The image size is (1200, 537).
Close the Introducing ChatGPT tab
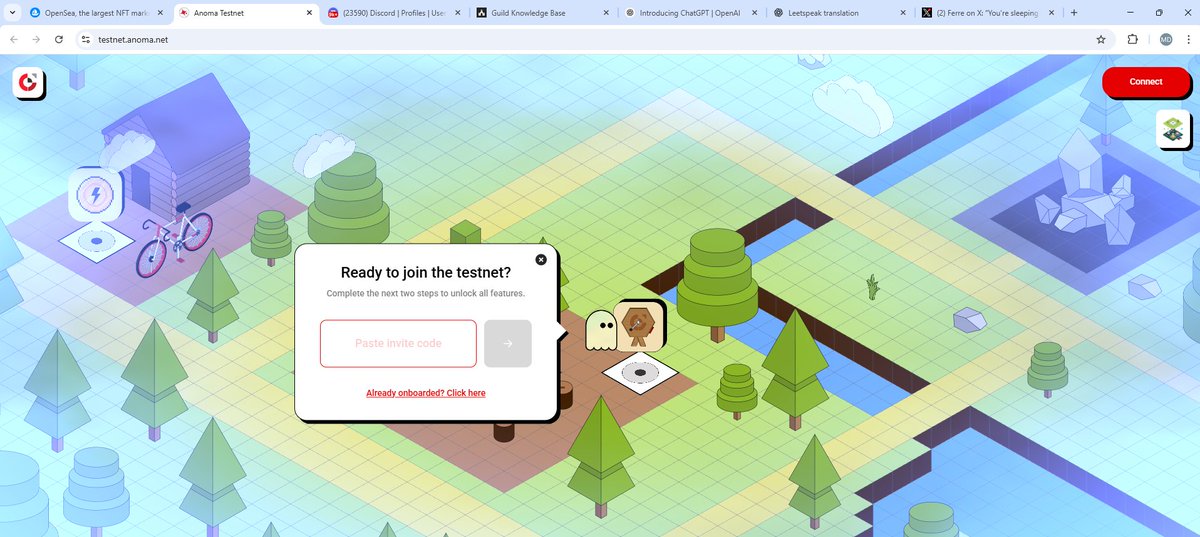click(x=753, y=13)
